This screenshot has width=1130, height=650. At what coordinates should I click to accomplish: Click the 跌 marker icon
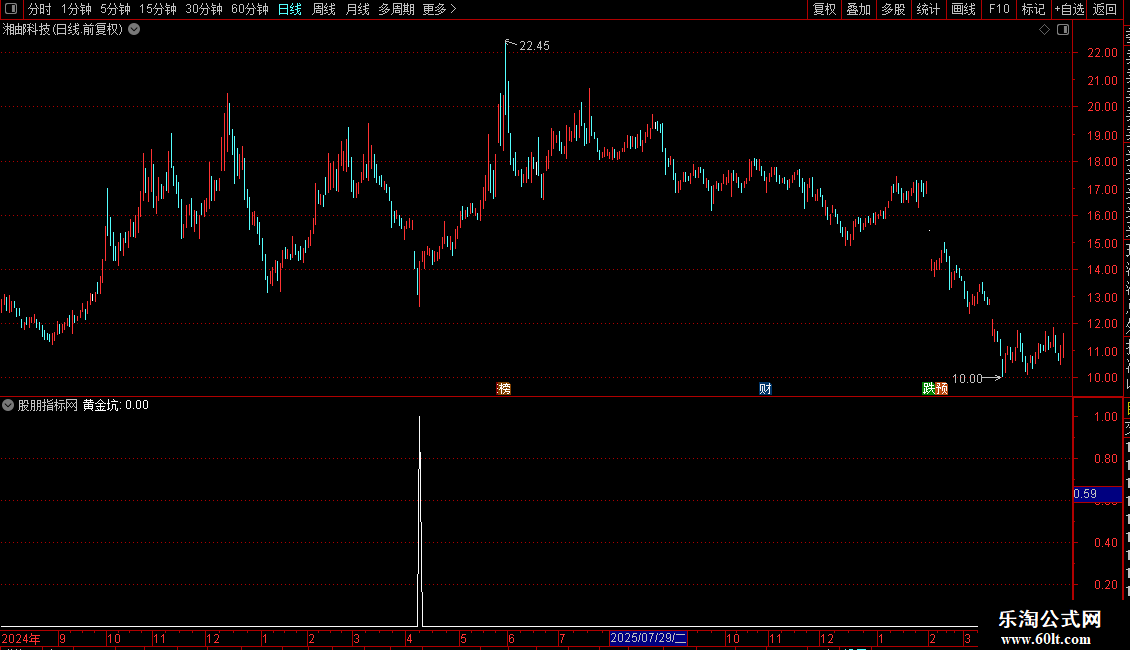point(929,388)
